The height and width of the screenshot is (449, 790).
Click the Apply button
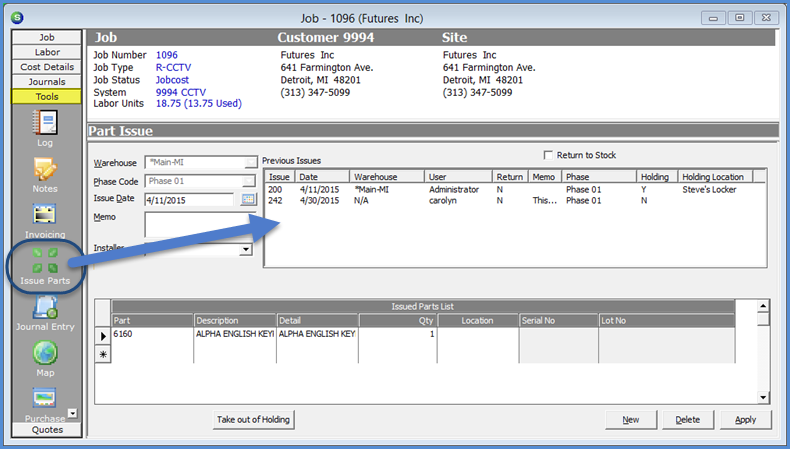[x=745, y=420]
